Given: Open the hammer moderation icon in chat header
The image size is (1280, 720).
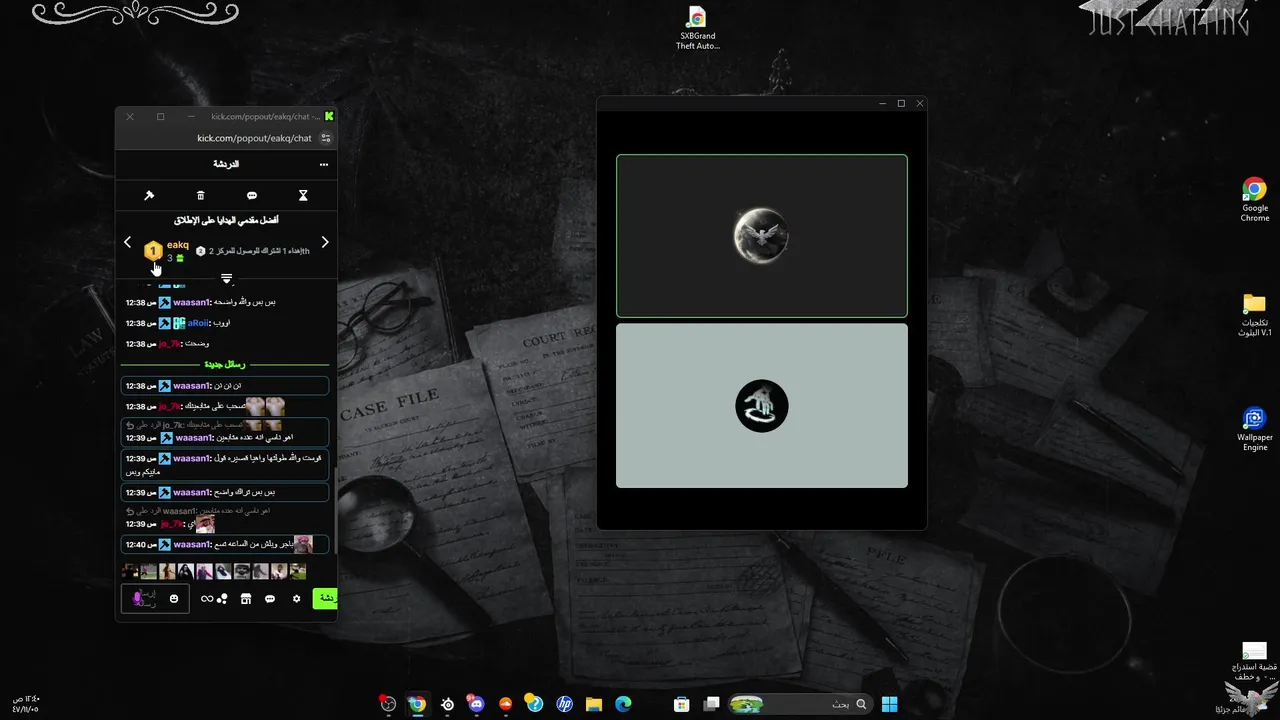Looking at the screenshot, I should coord(149,196).
